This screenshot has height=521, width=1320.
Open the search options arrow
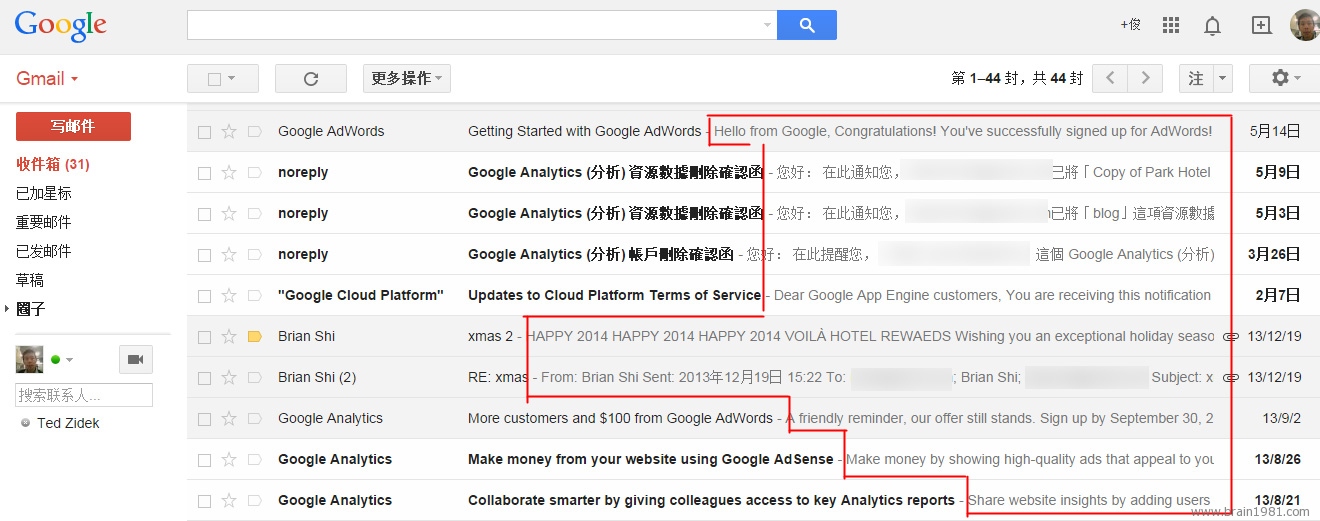tap(767, 25)
